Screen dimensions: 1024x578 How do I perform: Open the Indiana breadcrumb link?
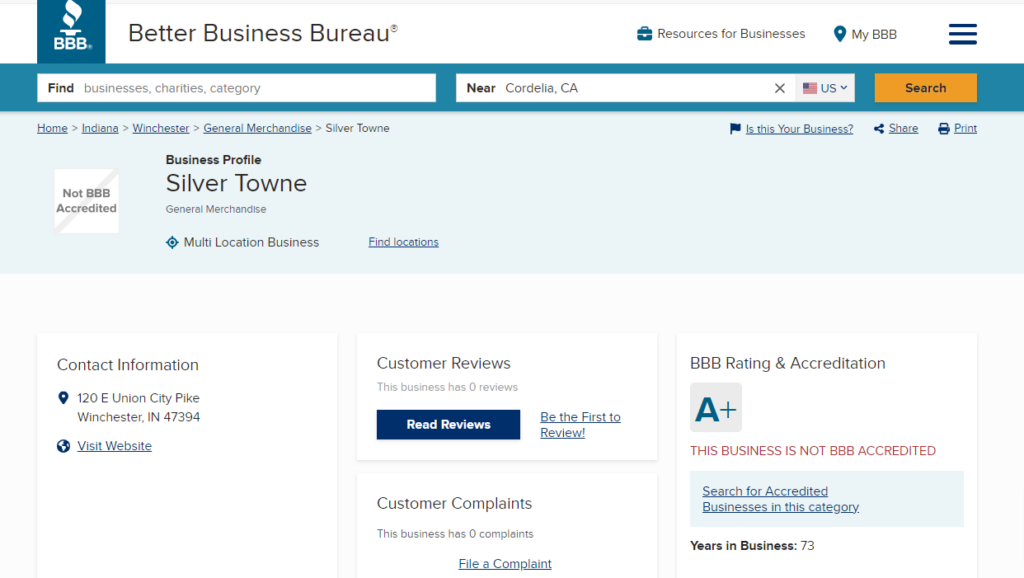point(100,129)
